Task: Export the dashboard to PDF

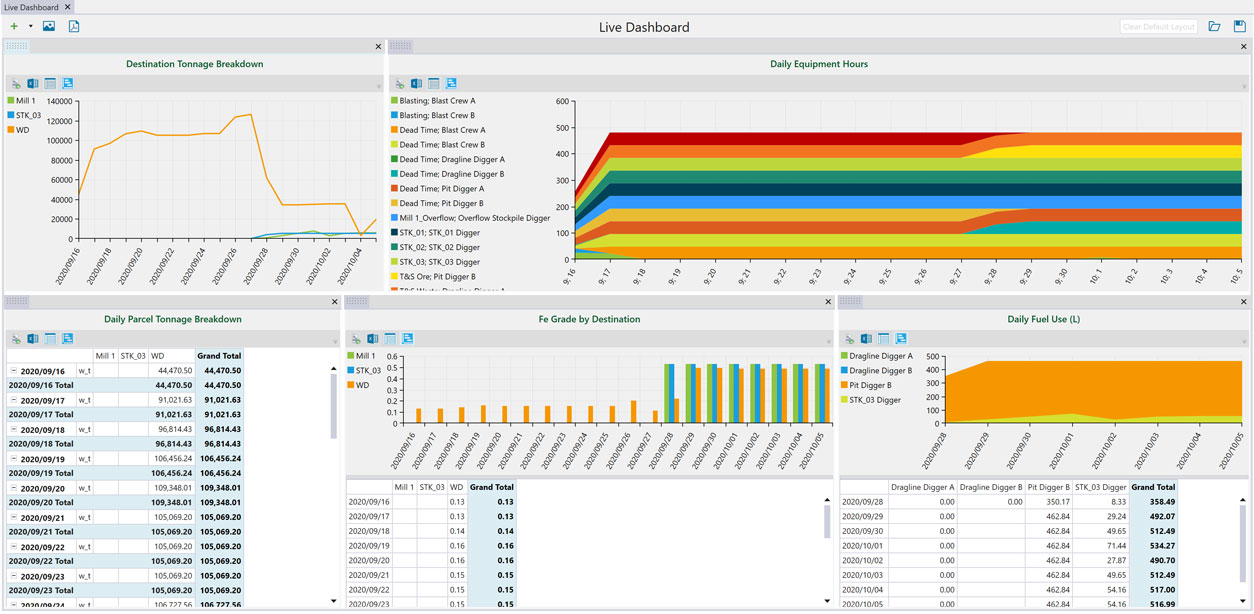Action: click(x=74, y=27)
